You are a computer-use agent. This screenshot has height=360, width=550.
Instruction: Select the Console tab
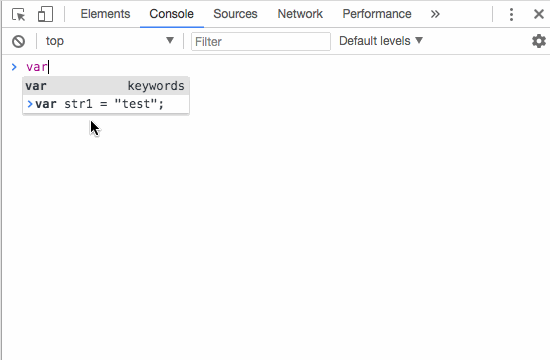point(172,14)
